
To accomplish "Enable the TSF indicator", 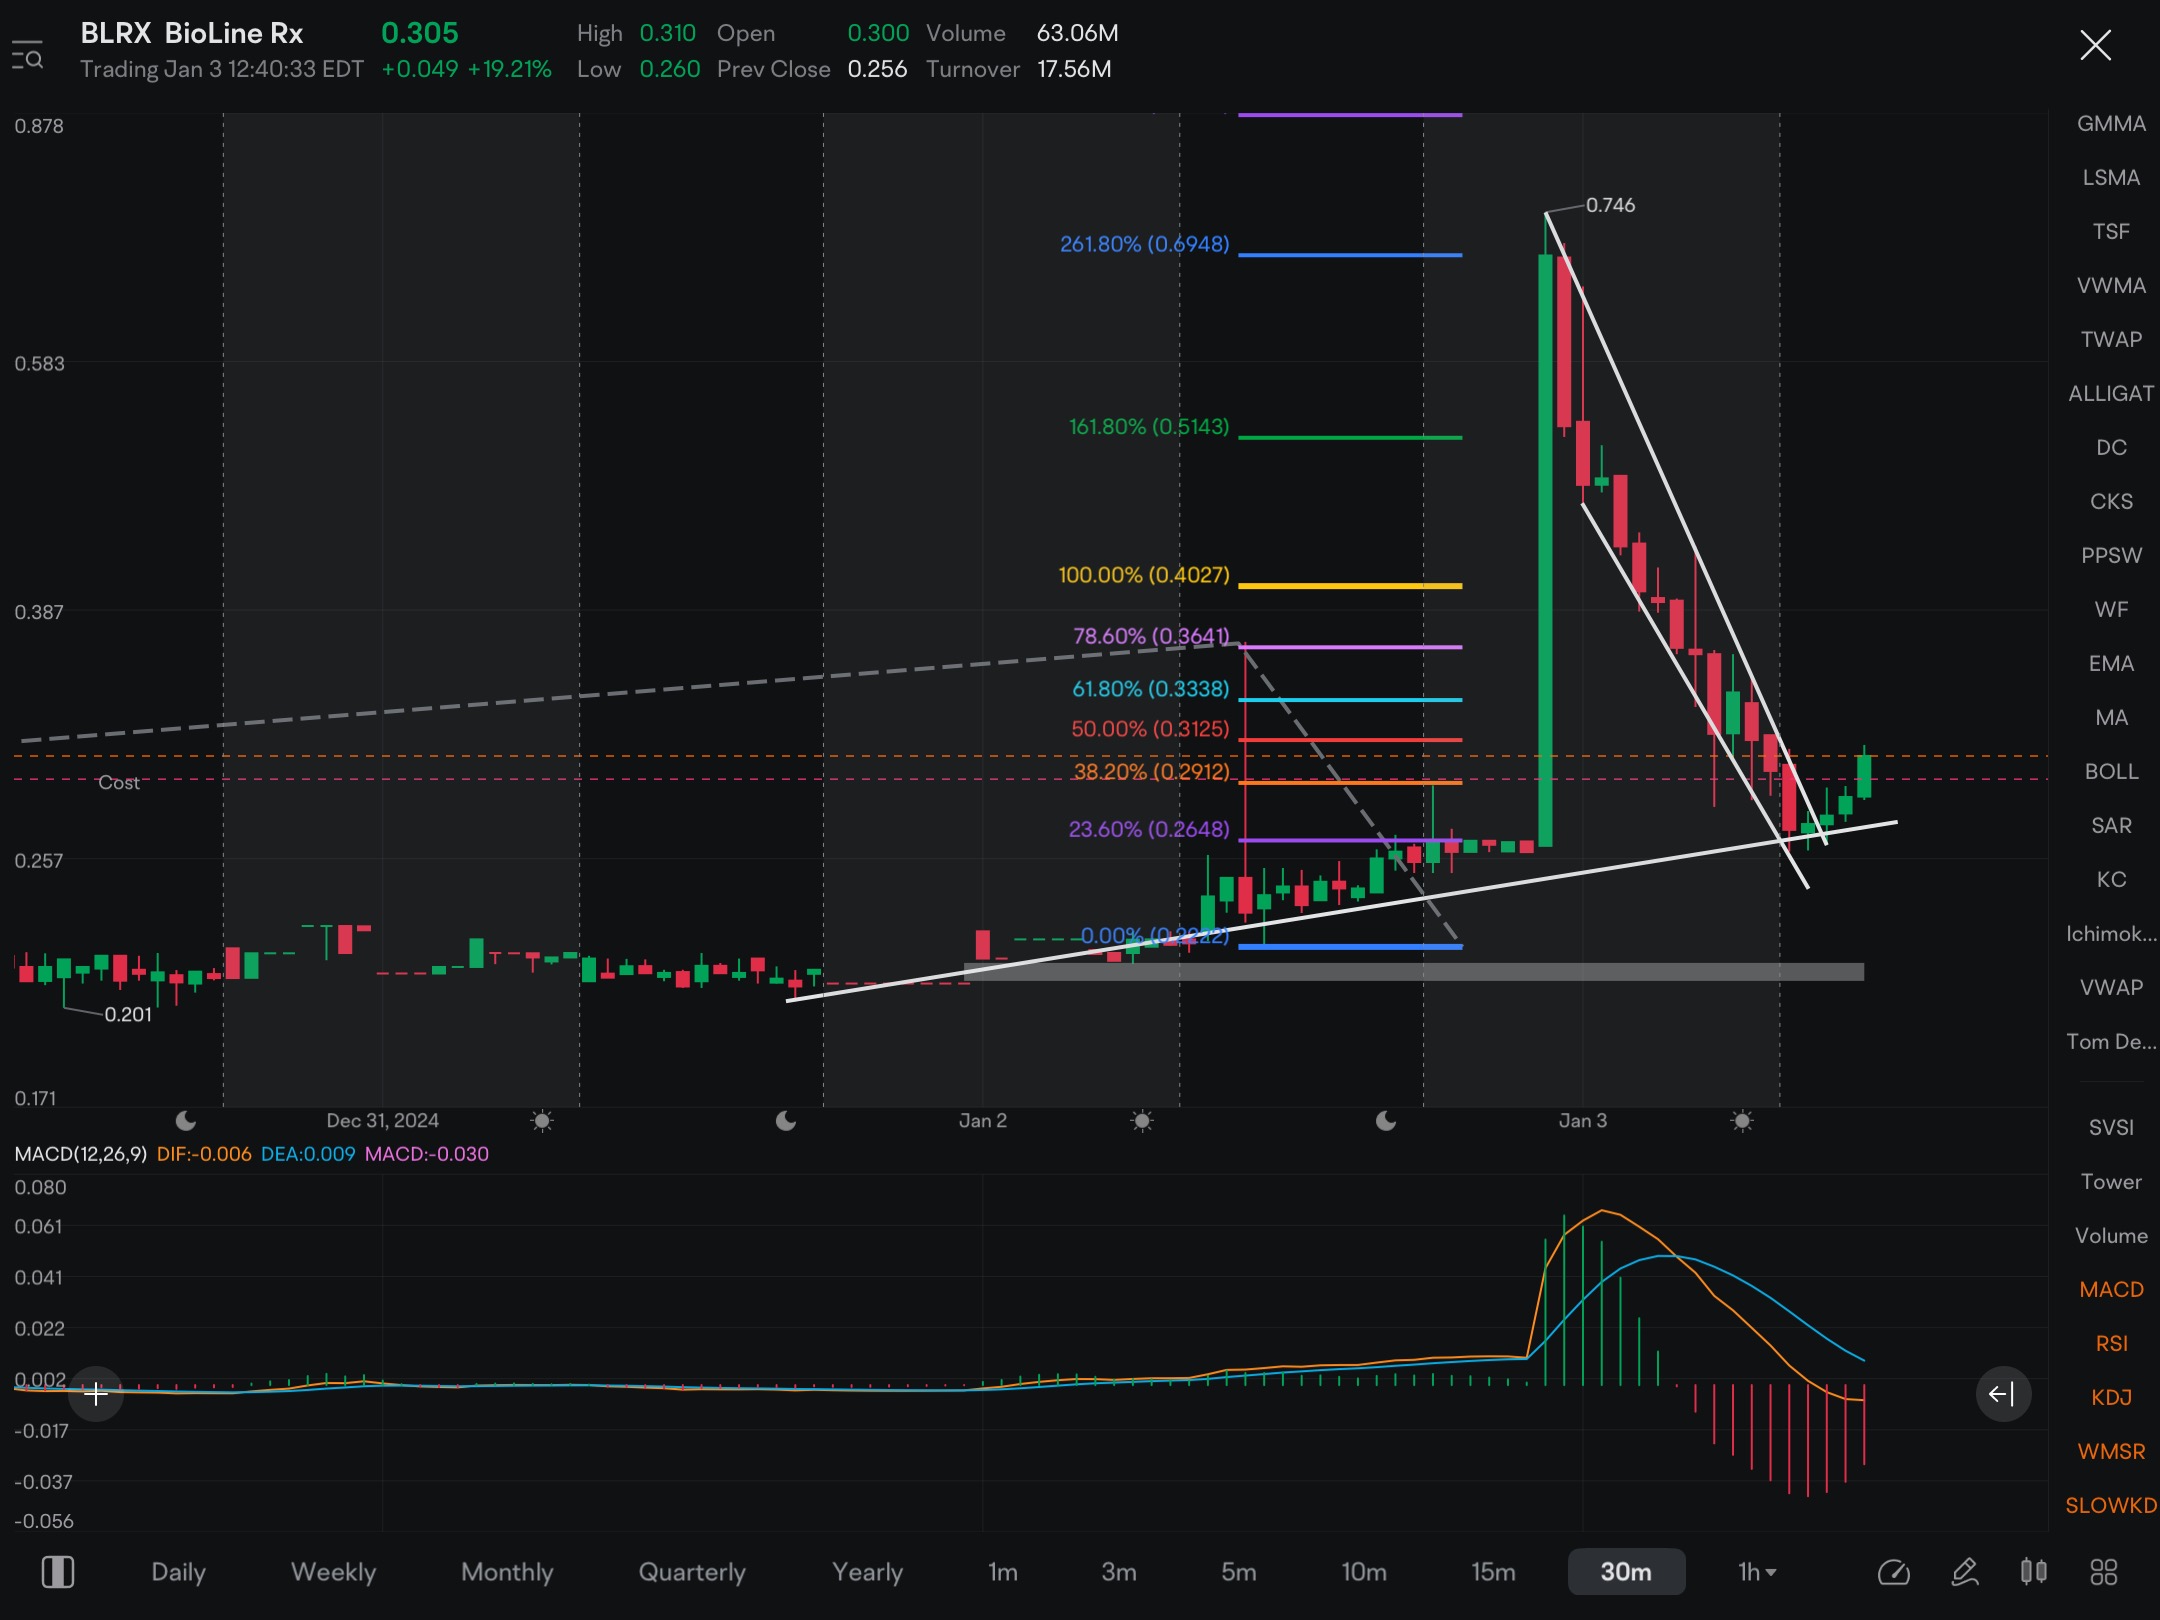I will coord(2111,231).
